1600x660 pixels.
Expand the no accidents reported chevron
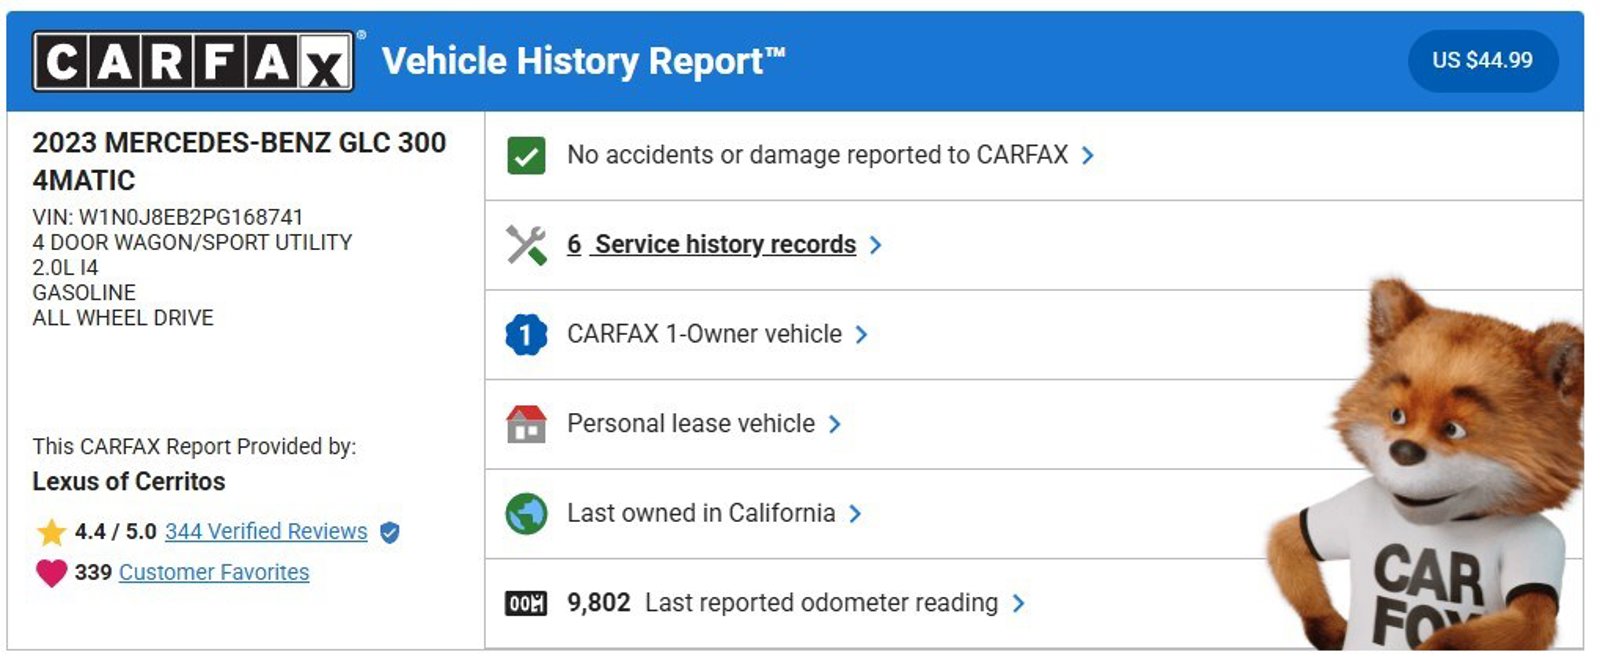tap(1088, 156)
